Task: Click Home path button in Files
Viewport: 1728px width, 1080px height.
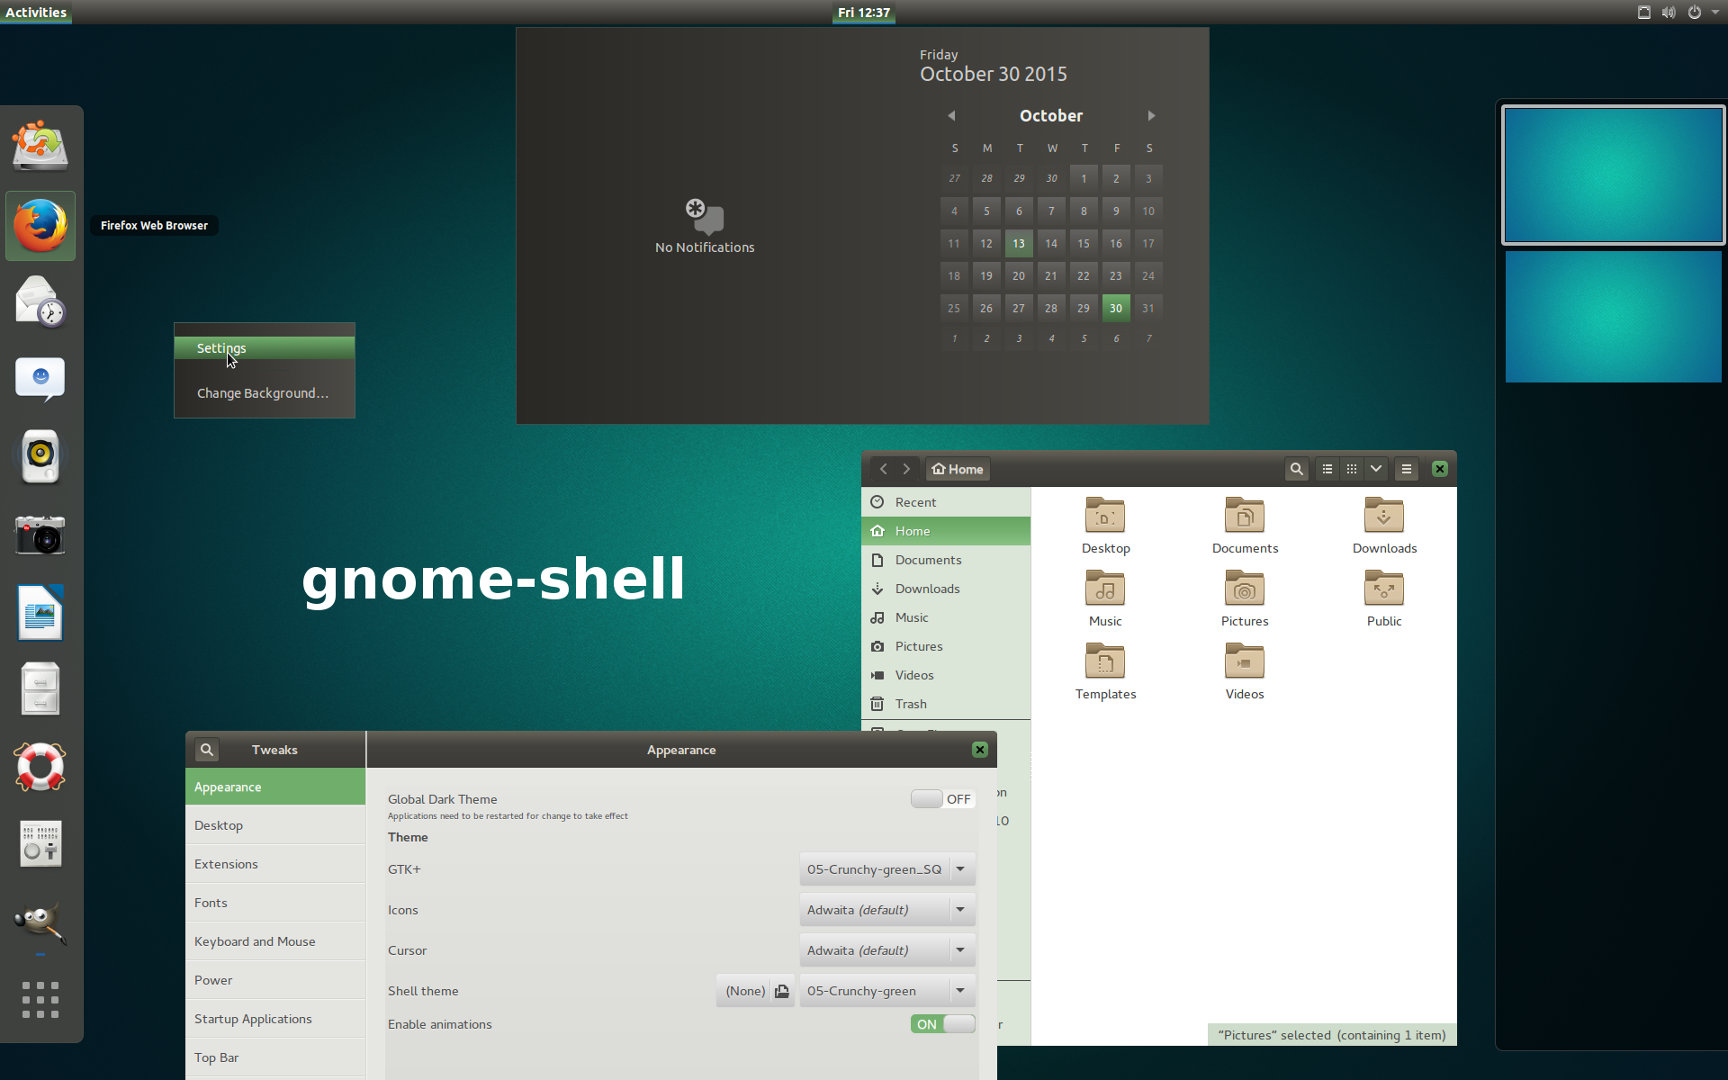Action: (957, 469)
